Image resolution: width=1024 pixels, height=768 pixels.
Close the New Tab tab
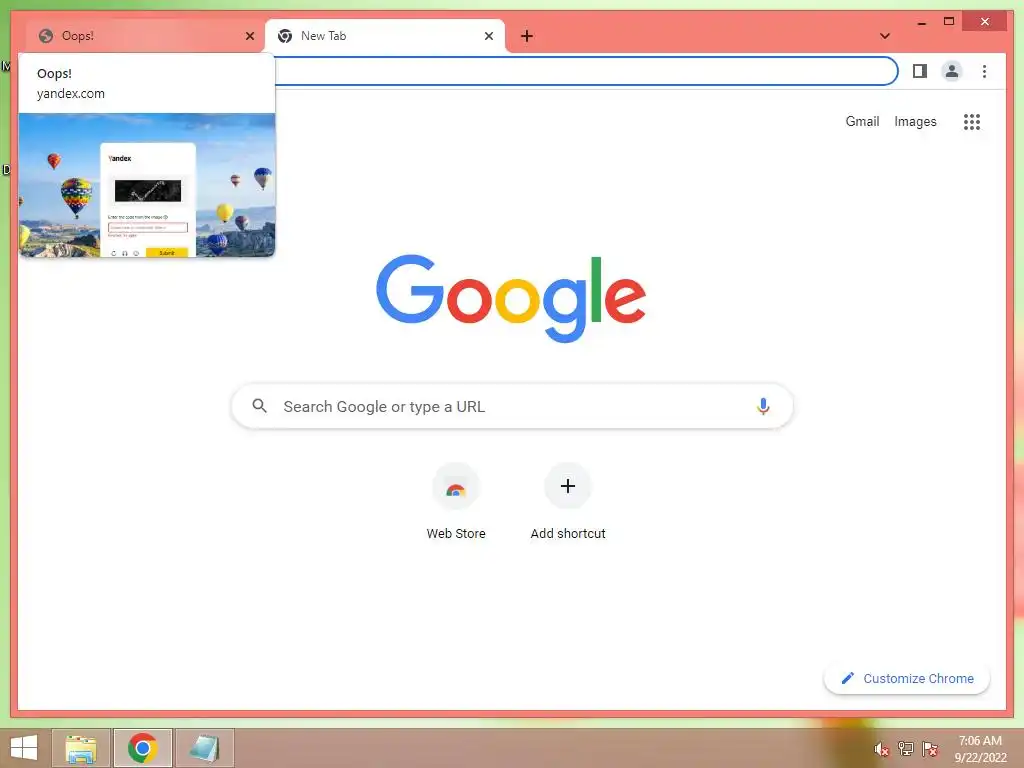point(488,36)
